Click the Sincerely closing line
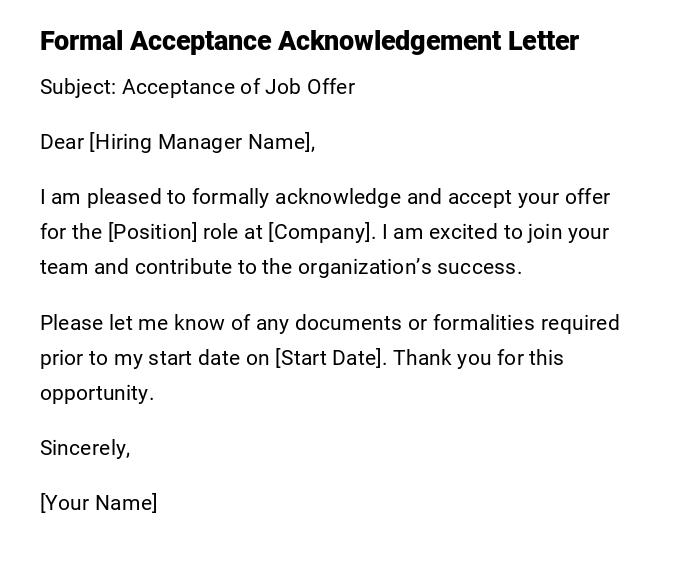Image resolution: width=700 pixels, height=566 pixels. click(85, 448)
